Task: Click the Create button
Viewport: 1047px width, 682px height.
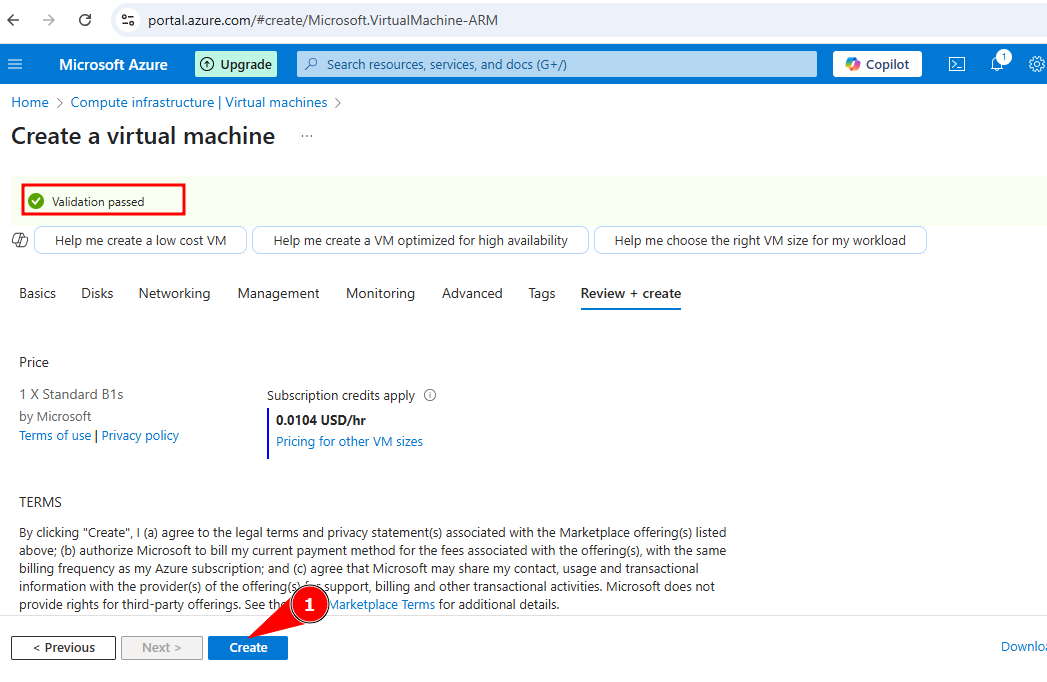Action: coord(248,647)
